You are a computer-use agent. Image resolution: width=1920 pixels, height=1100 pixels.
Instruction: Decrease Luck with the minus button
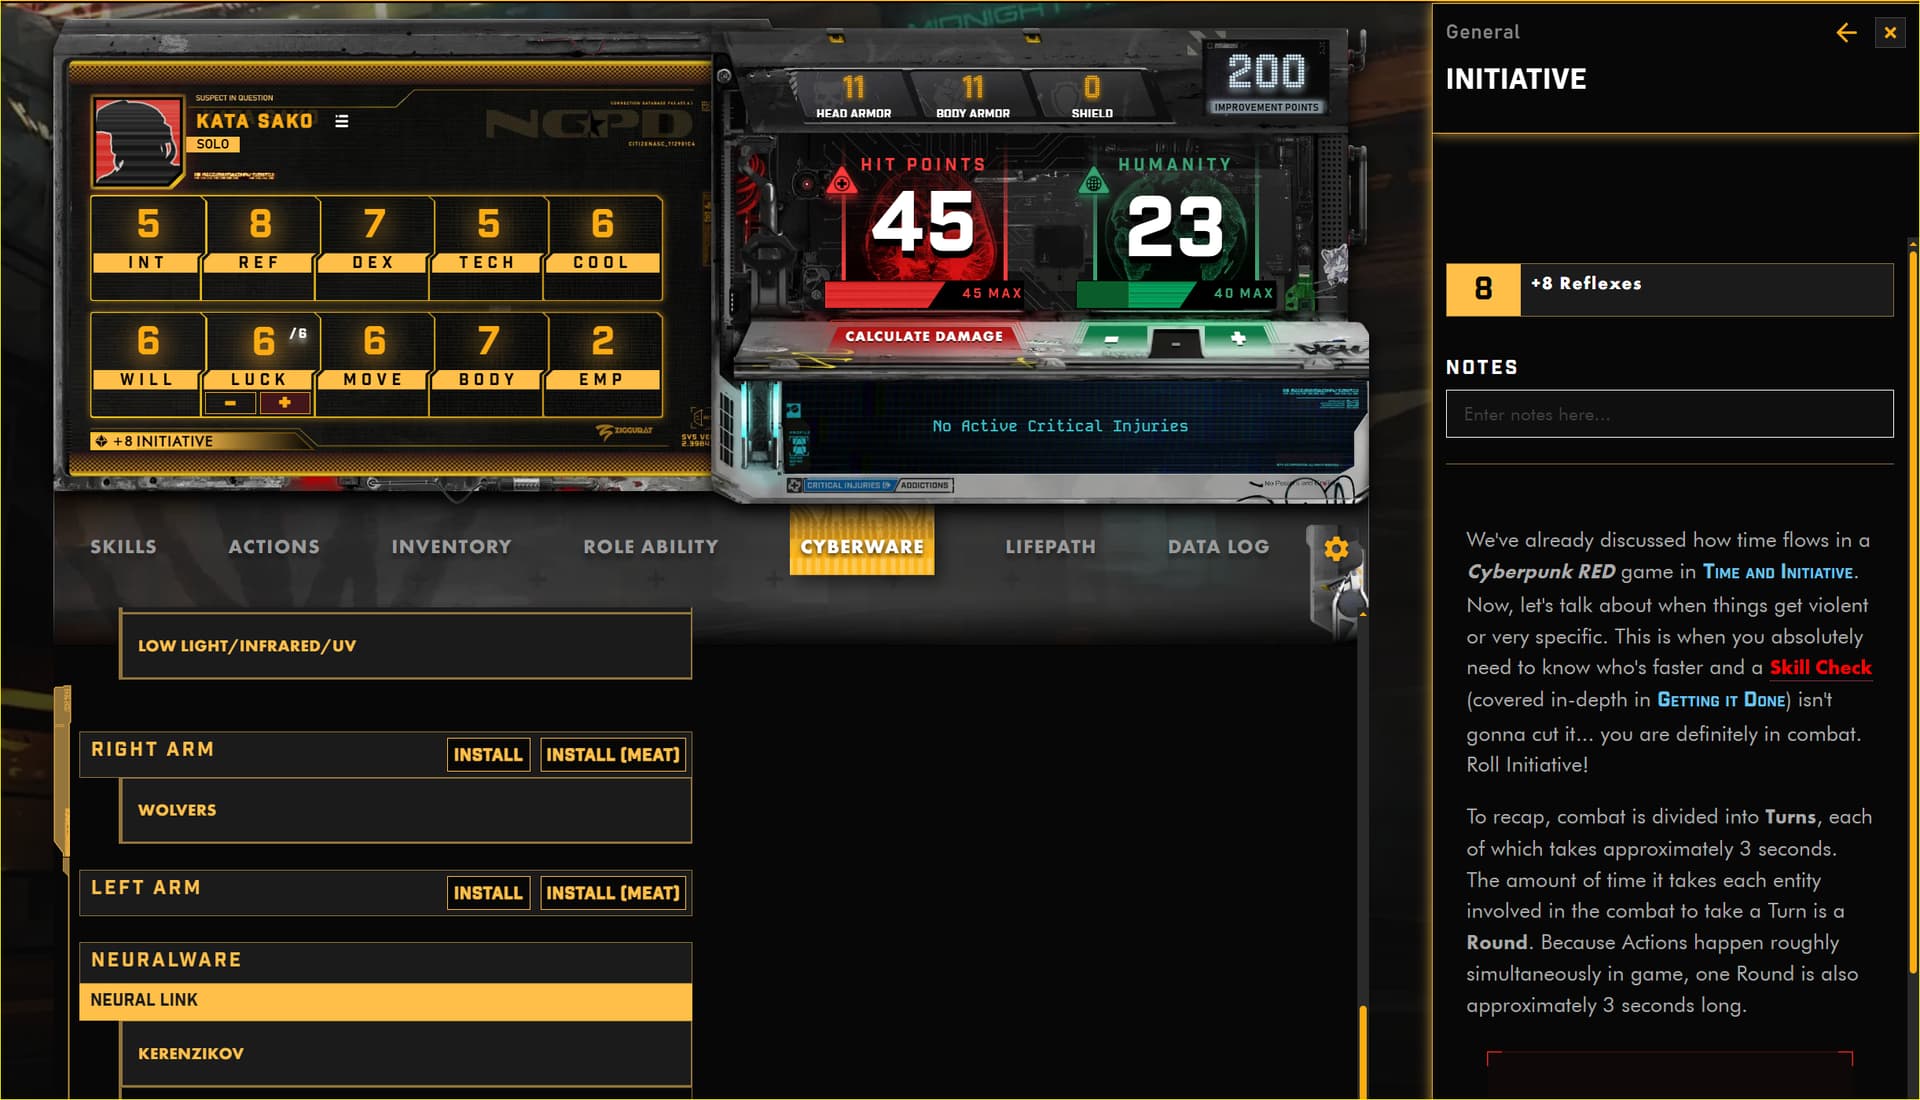point(231,403)
